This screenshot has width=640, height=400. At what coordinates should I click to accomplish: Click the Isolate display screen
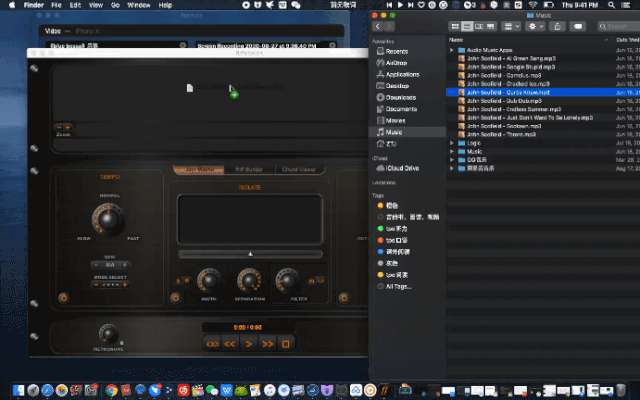pyautogui.click(x=250, y=220)
